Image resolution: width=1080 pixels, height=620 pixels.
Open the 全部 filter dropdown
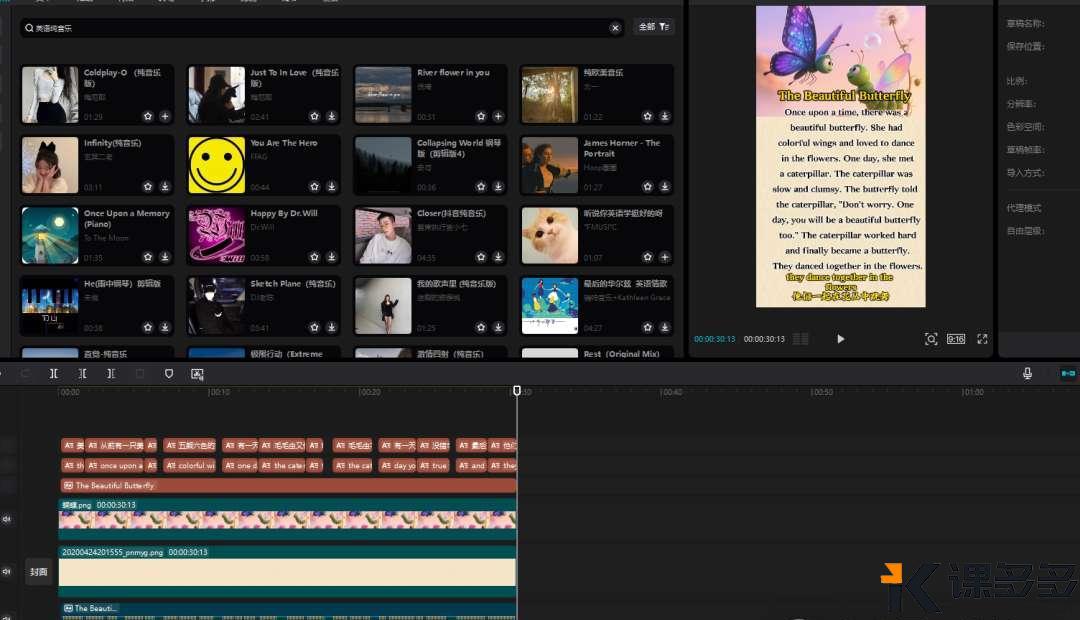click(654, 27)
